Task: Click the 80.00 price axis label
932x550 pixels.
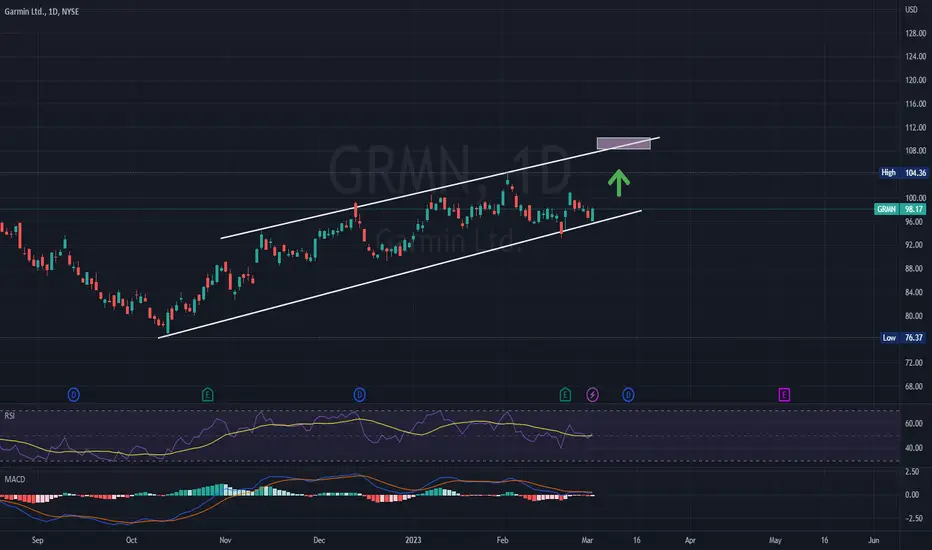Action: (x=914, y=316)
